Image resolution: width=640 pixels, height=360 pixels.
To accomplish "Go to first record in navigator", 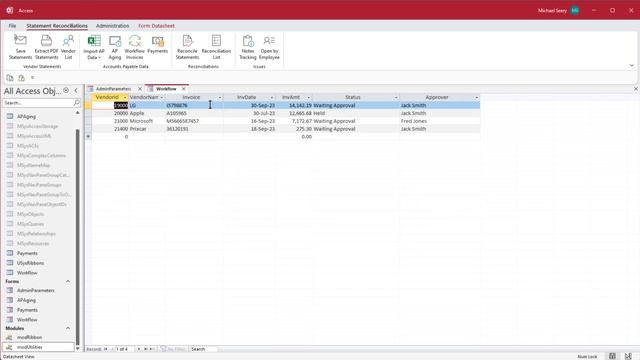I will (106, 349).
